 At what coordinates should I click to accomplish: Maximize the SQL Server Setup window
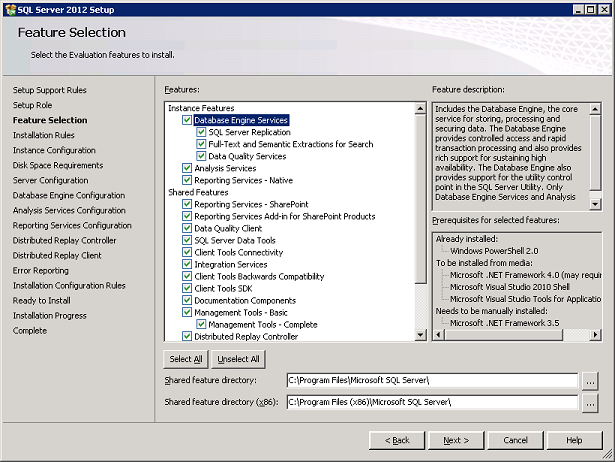pos(591,10)
